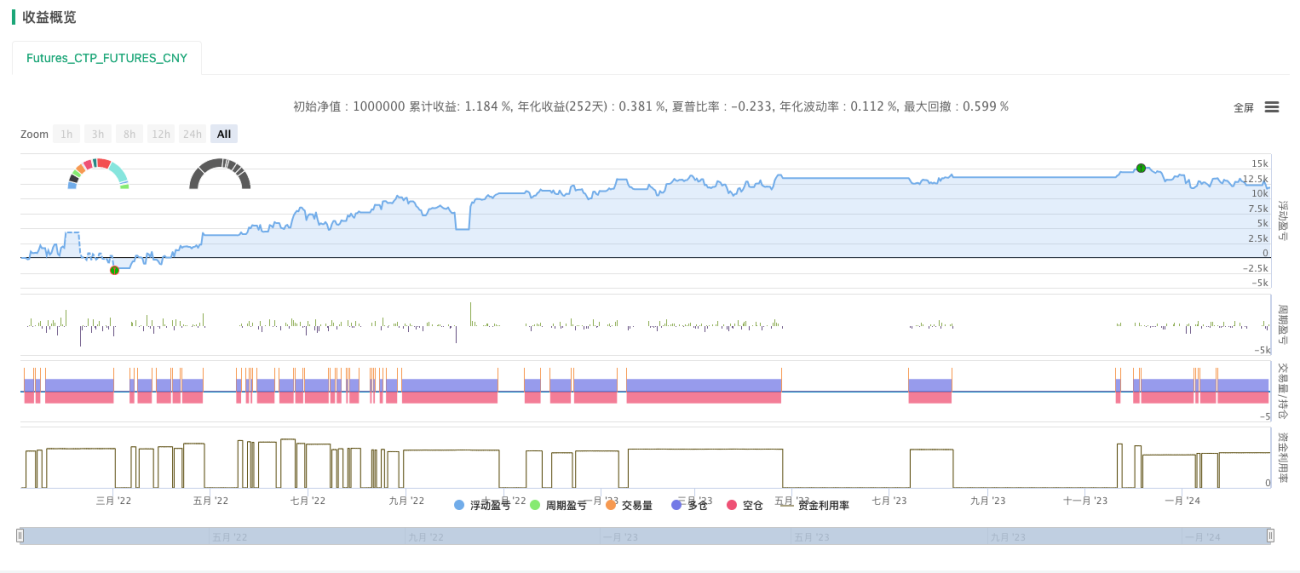1300x573 pixels.
Task: Click the gray semicircle pie chart
Action: pyautogui.click(x=220, y=173)
